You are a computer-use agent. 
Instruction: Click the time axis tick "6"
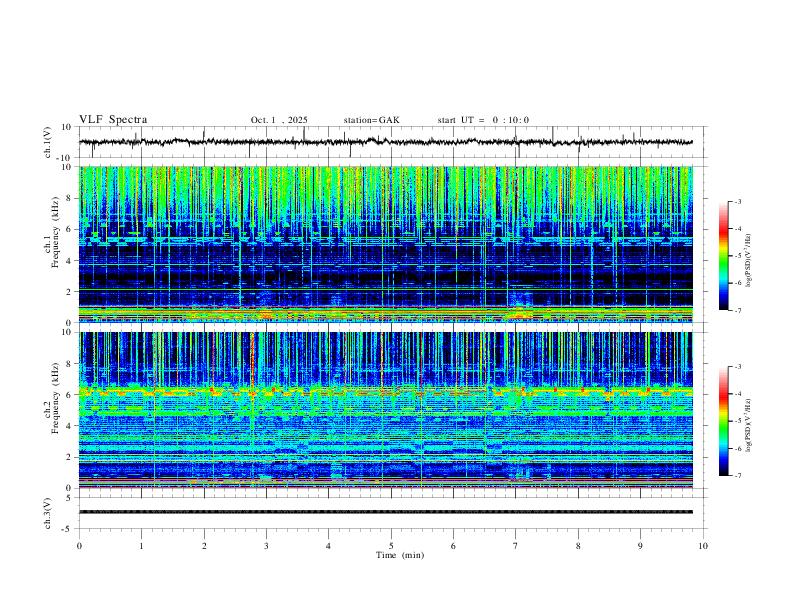(x=453, y=546)
